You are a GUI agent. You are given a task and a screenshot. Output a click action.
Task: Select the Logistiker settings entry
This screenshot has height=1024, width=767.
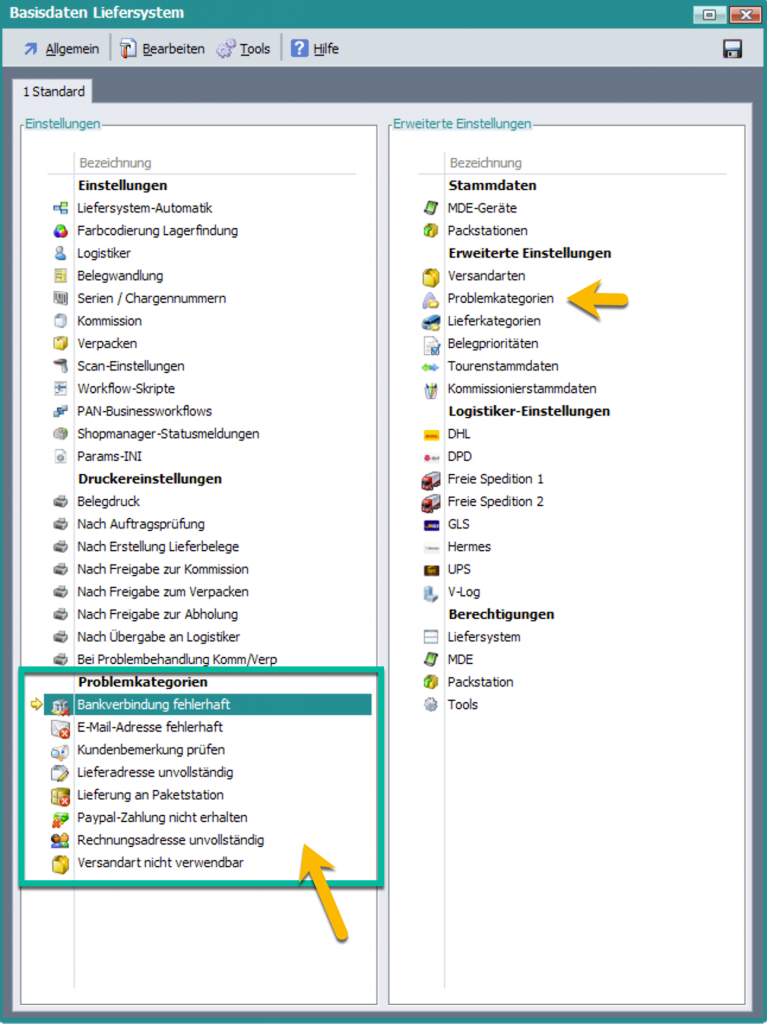point(104,253)
